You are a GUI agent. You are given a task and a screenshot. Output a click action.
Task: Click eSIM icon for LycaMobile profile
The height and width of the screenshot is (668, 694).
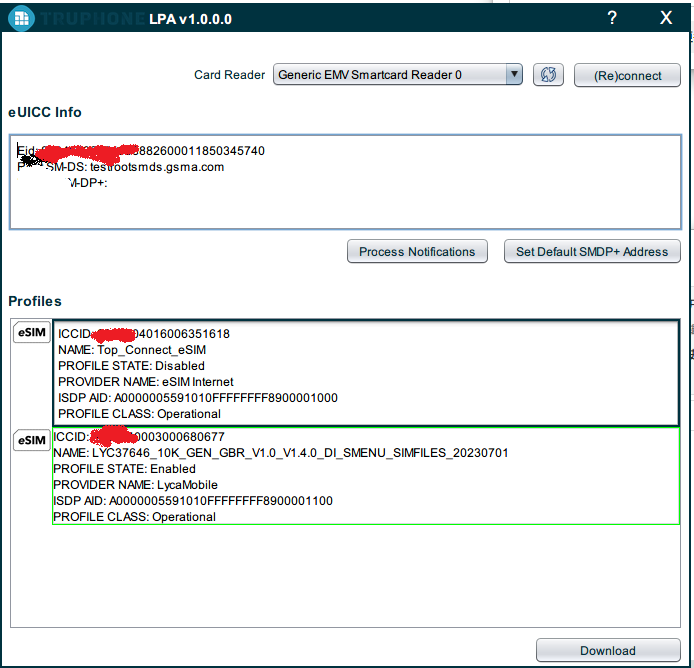pyautogui.click(x=32, y=440)
